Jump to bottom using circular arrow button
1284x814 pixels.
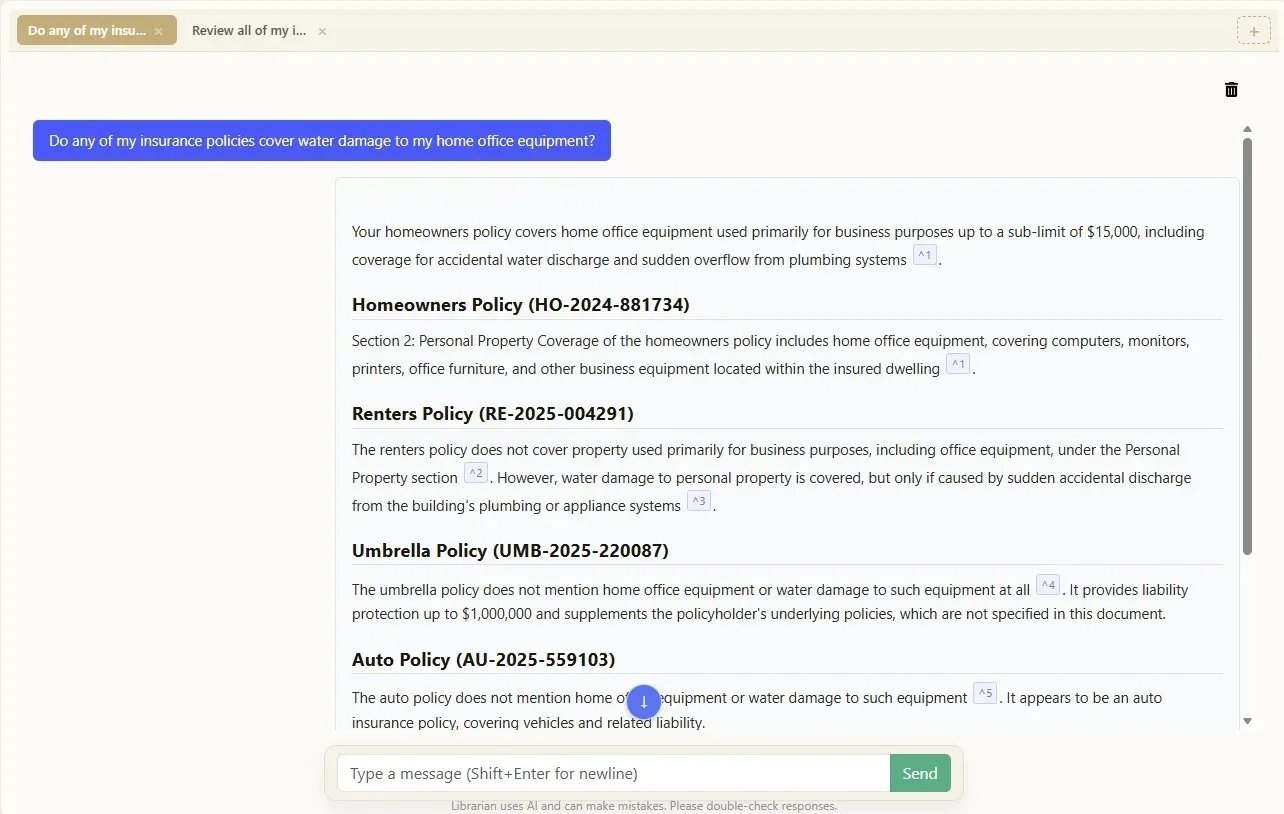click(x=643, y=702)
